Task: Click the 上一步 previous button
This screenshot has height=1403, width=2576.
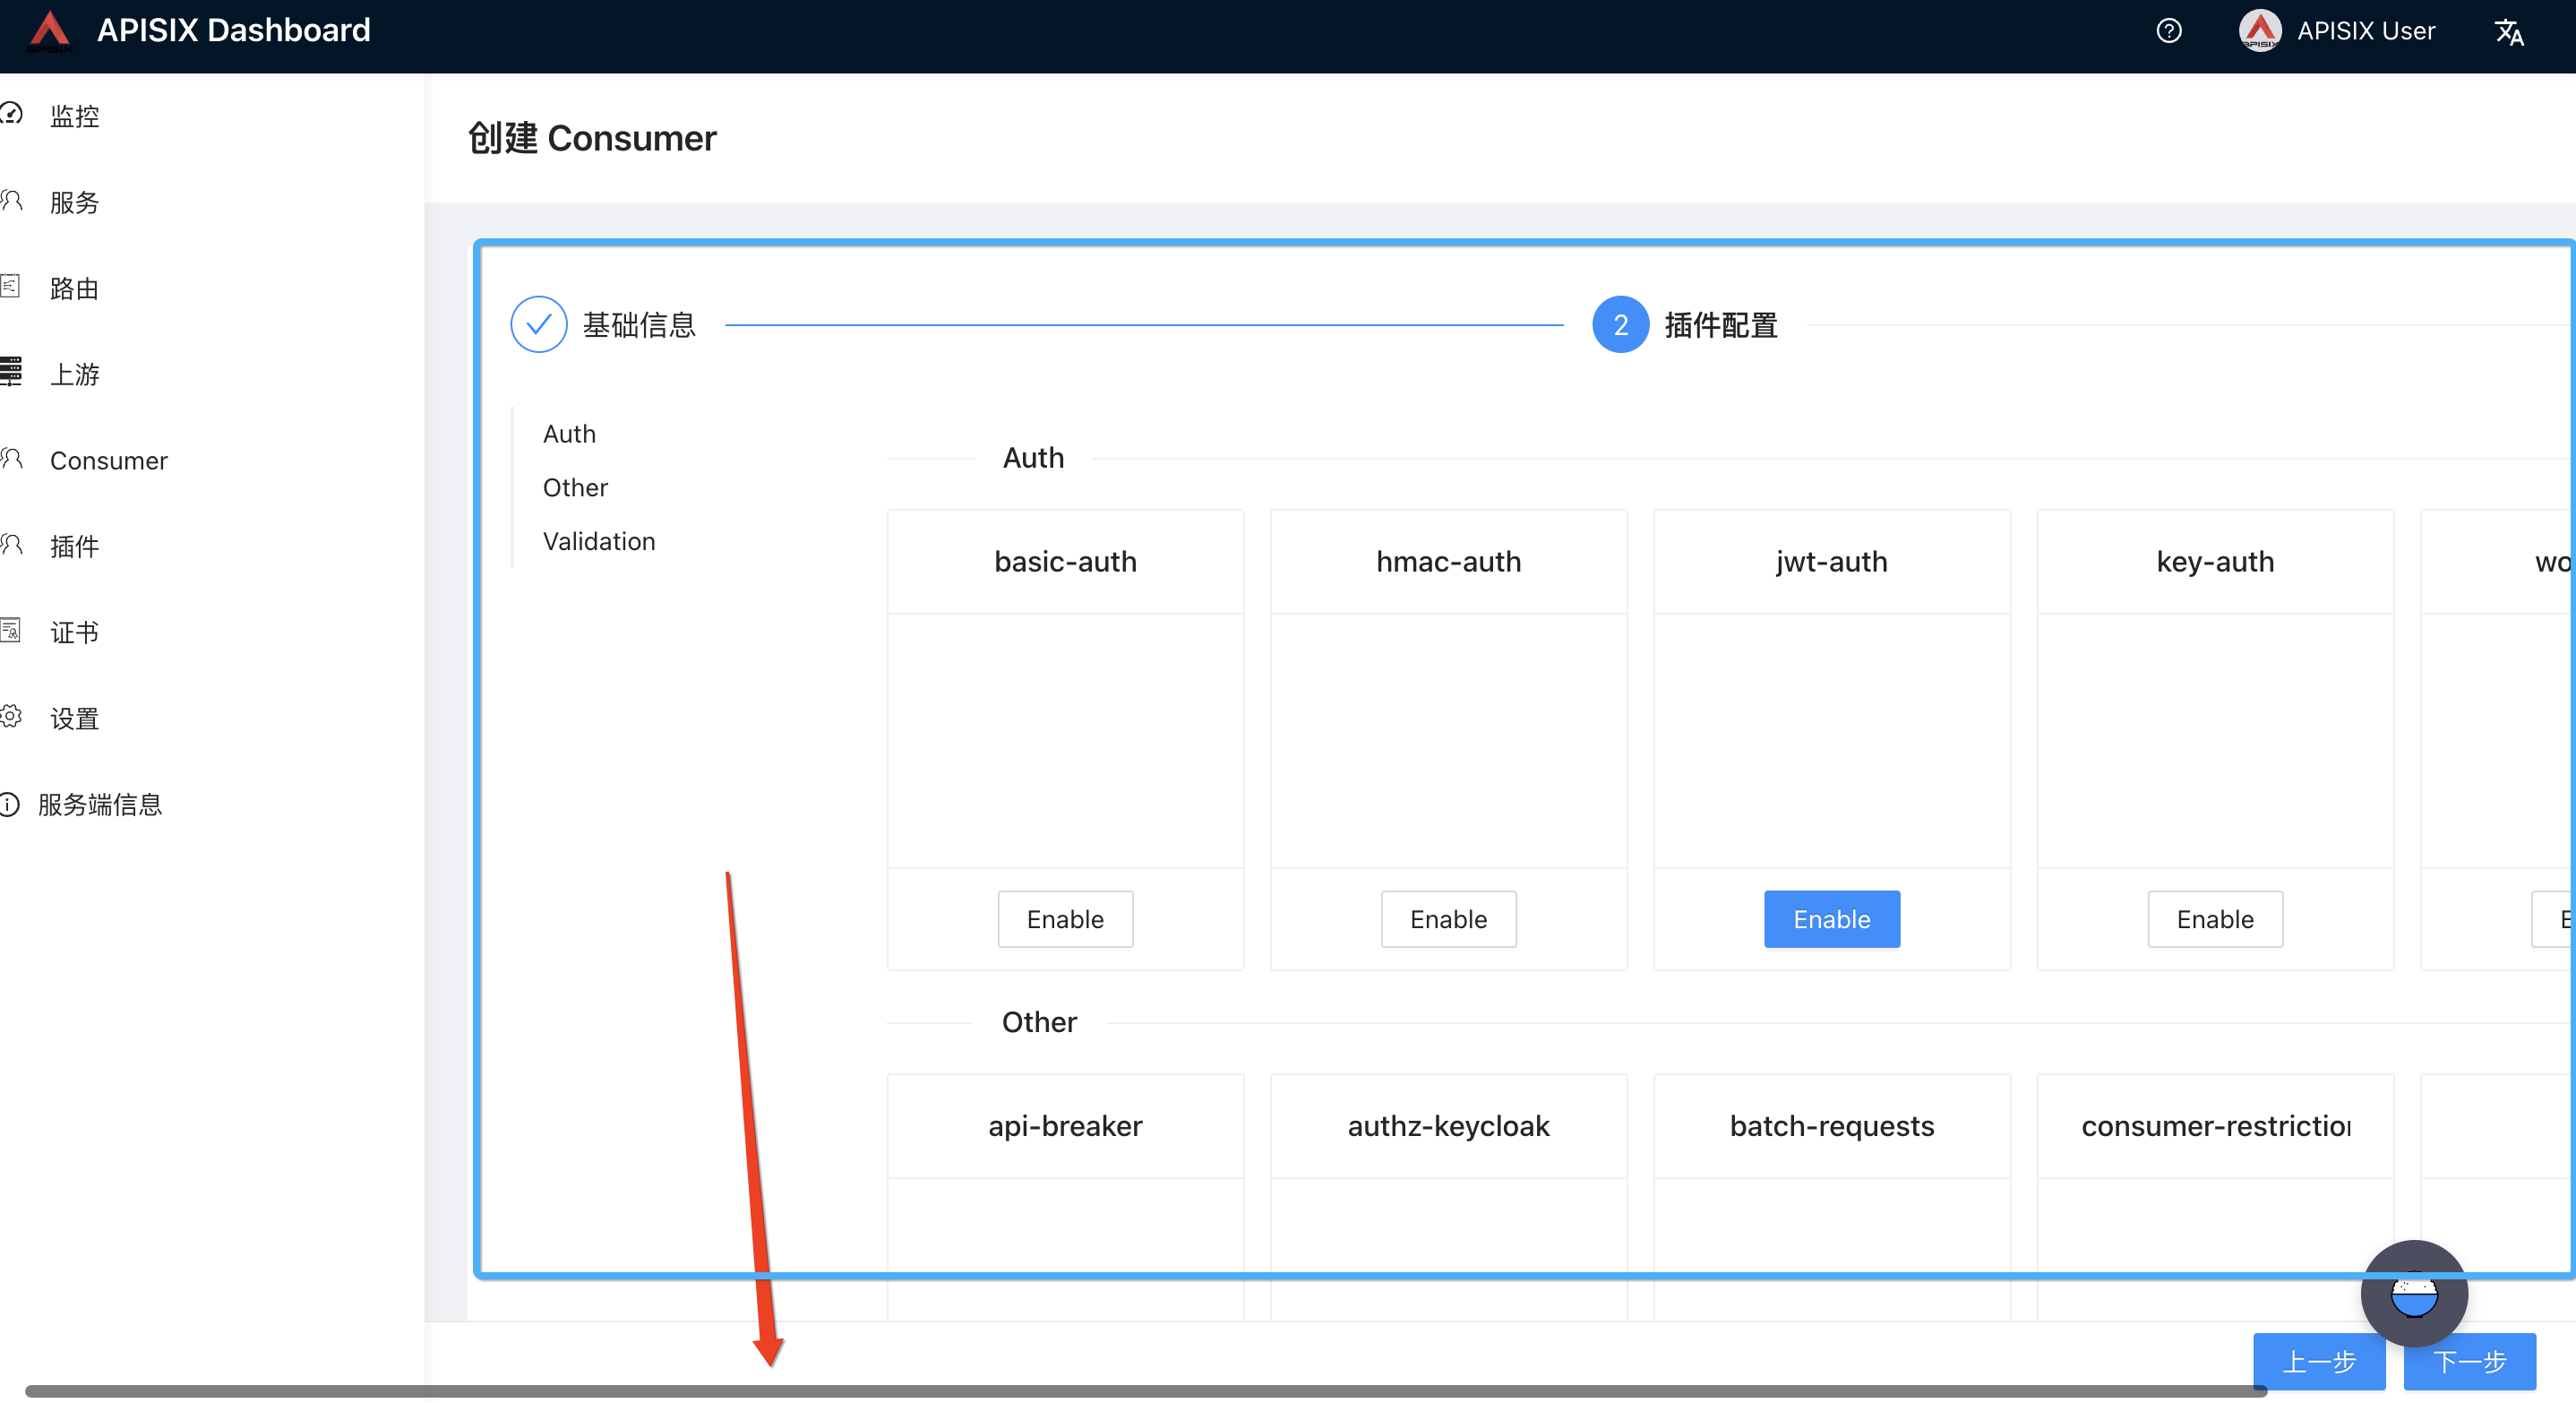Action: pos(2318,1361)
